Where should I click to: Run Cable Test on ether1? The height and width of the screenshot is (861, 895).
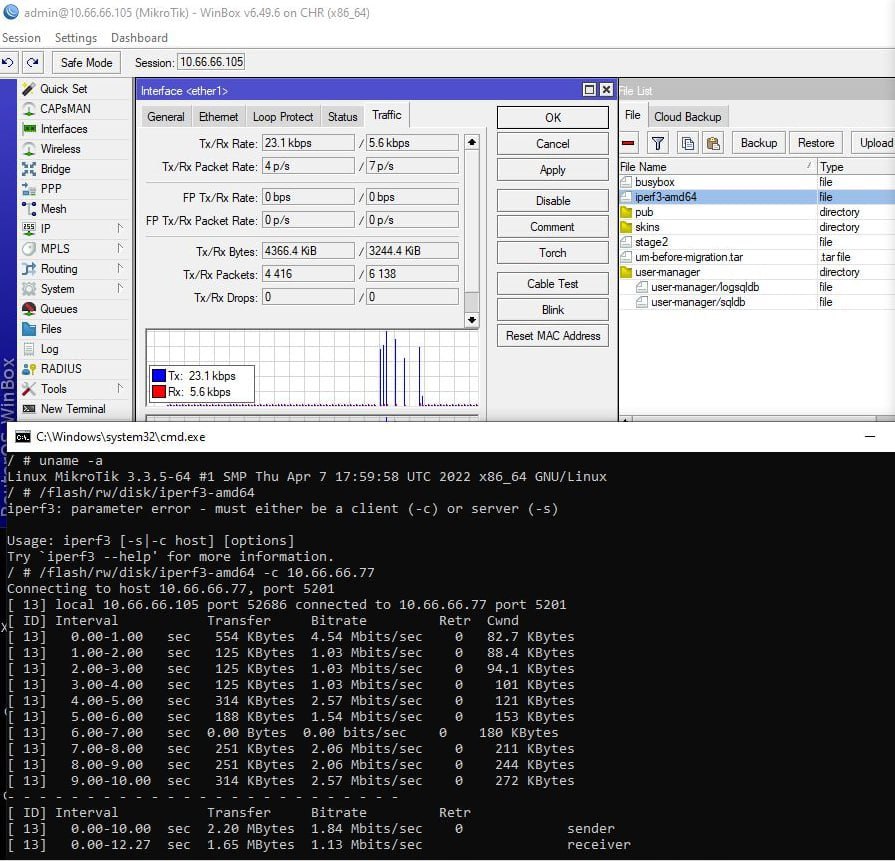[553, 284]
